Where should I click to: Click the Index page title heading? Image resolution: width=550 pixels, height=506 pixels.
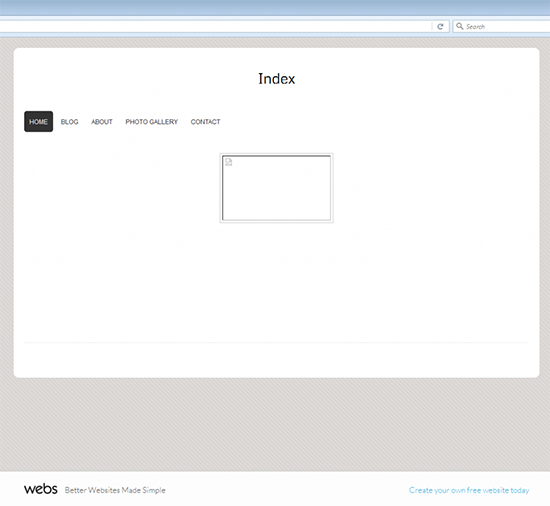point(276,79)
